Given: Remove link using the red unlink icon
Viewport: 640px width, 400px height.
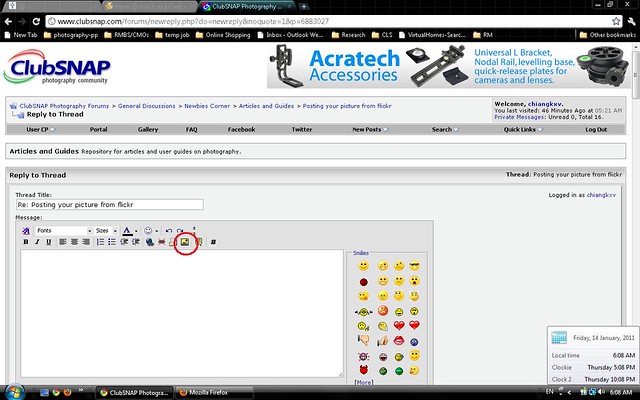Looking at the screenshot, I should [x=162, y=242].
